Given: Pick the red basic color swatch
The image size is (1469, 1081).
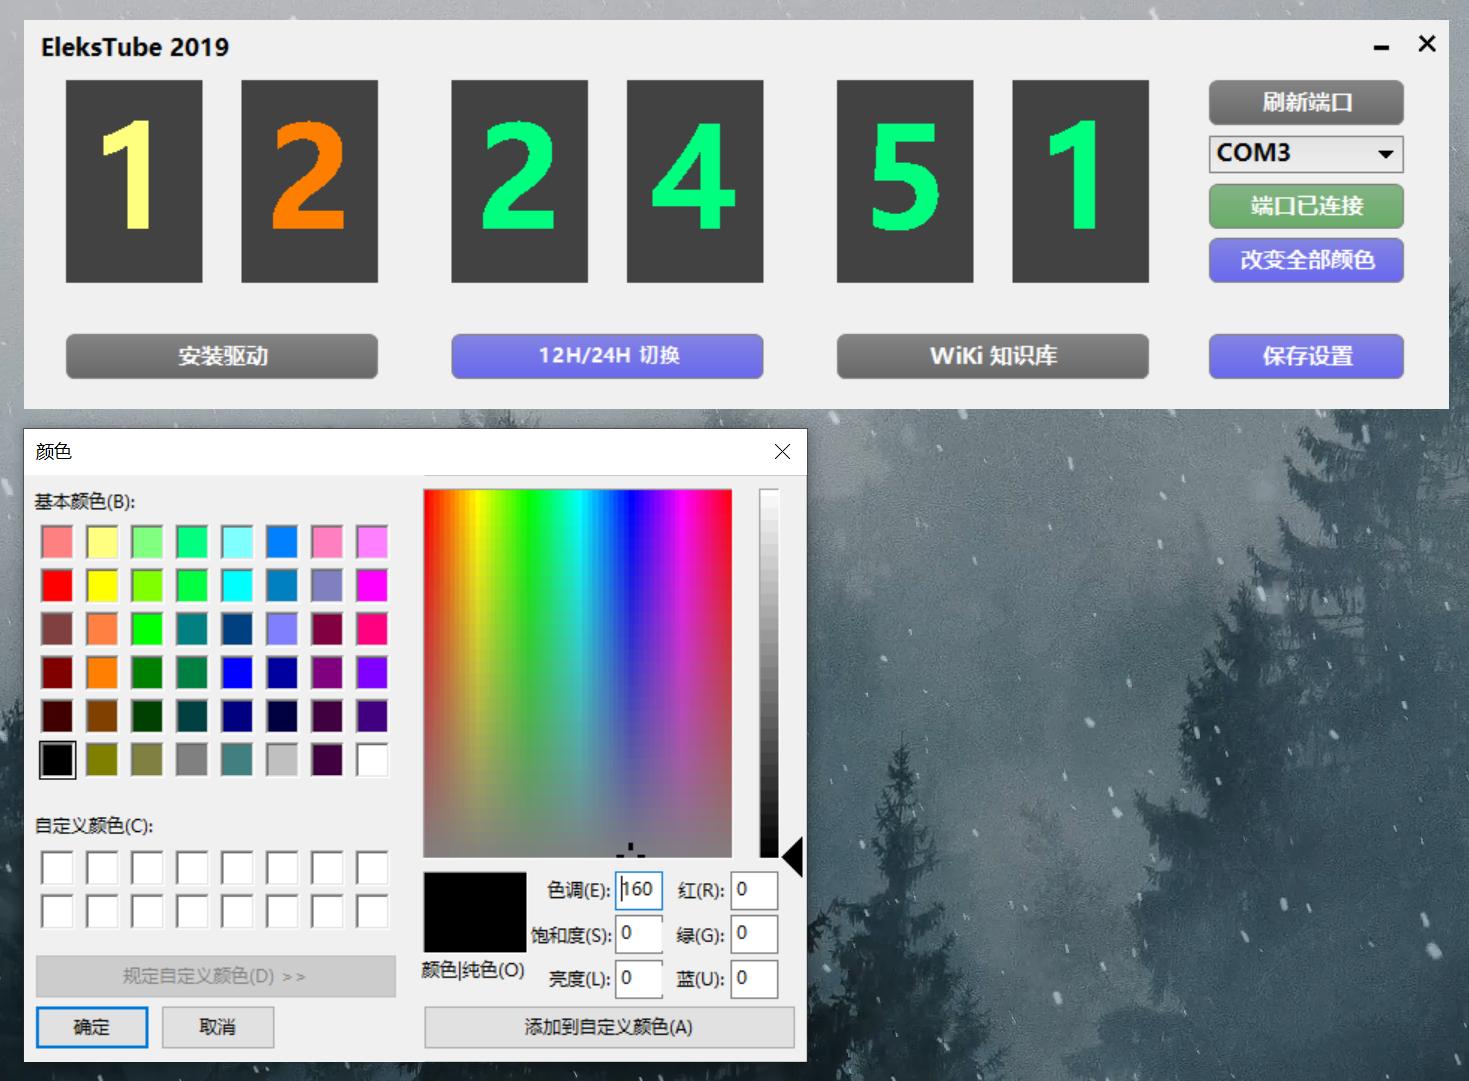Looking at the screenshot, I should click(57, 585).
